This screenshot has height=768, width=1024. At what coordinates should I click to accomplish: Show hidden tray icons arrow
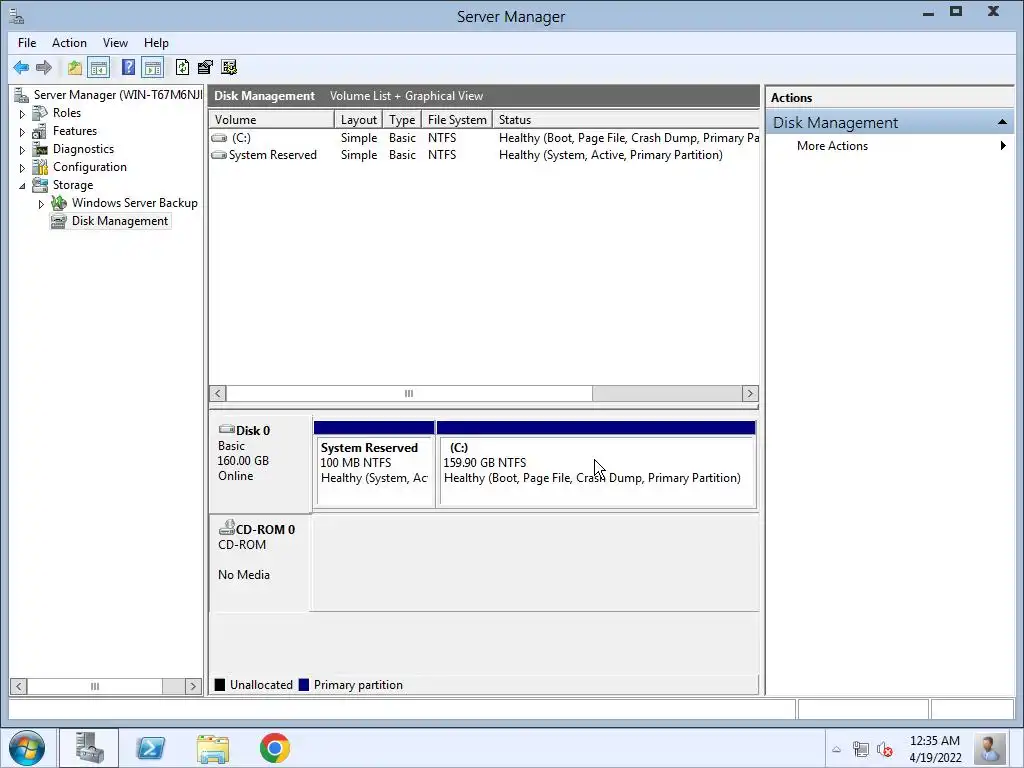[836, 750]
